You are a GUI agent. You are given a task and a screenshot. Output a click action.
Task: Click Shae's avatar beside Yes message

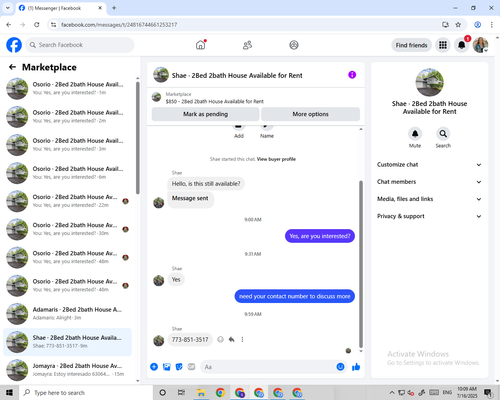click(159, 280)
